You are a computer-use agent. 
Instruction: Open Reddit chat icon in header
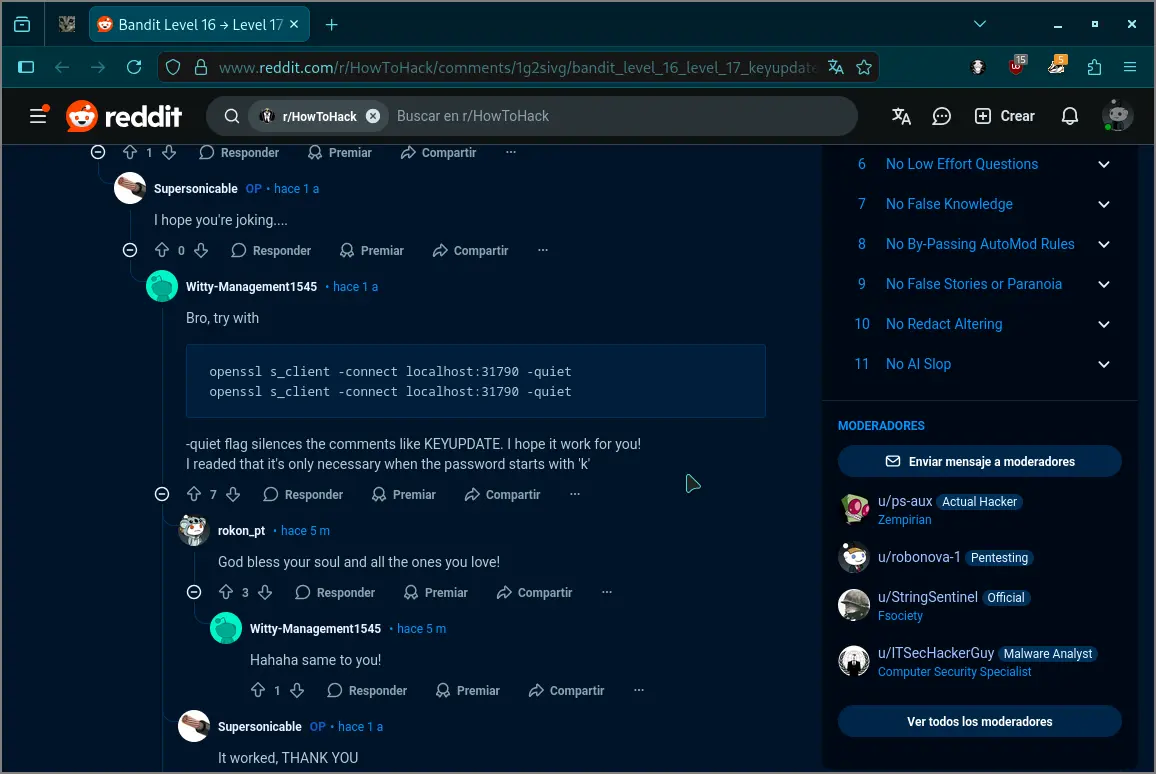pyautogui.click(x=941, y=116)
